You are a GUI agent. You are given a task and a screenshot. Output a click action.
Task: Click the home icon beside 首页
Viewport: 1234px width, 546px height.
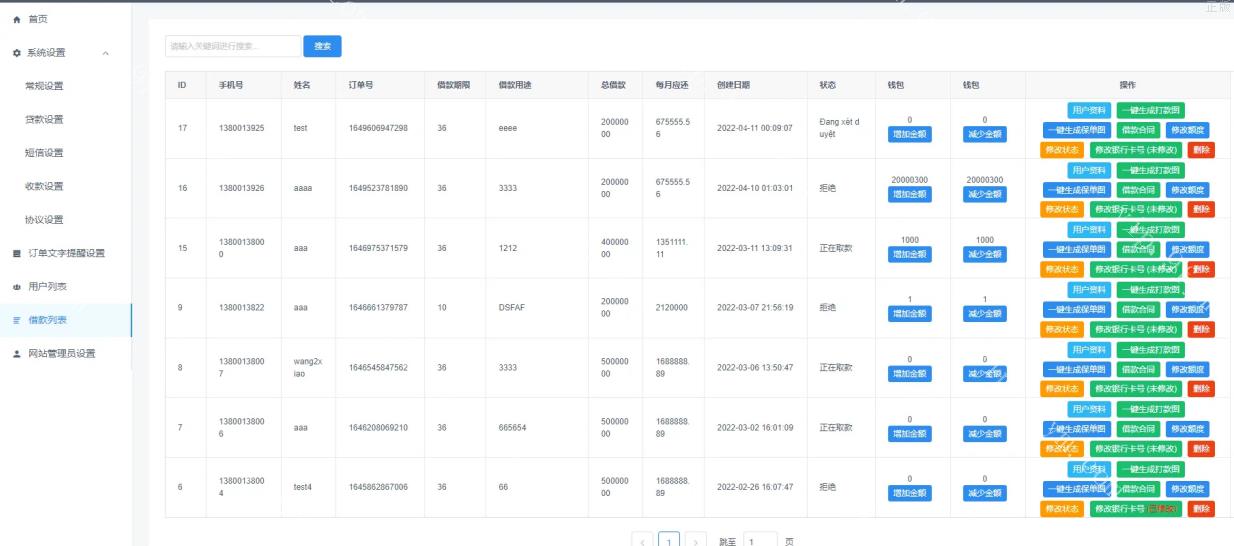pos(16,19)
